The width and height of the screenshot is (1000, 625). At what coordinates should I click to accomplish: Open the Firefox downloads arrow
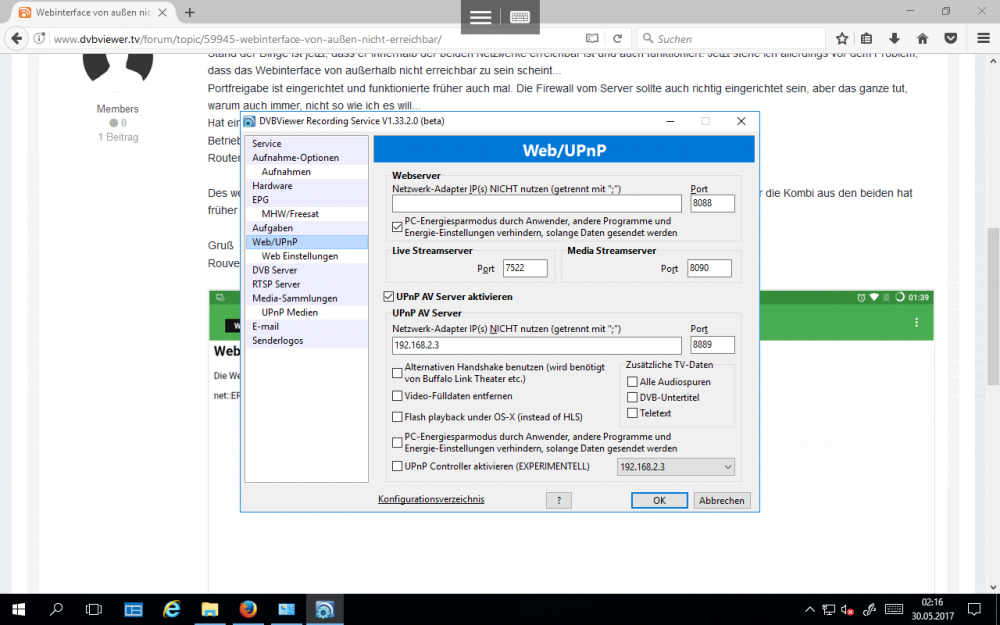pyautogui.click(x=894, y=39)
